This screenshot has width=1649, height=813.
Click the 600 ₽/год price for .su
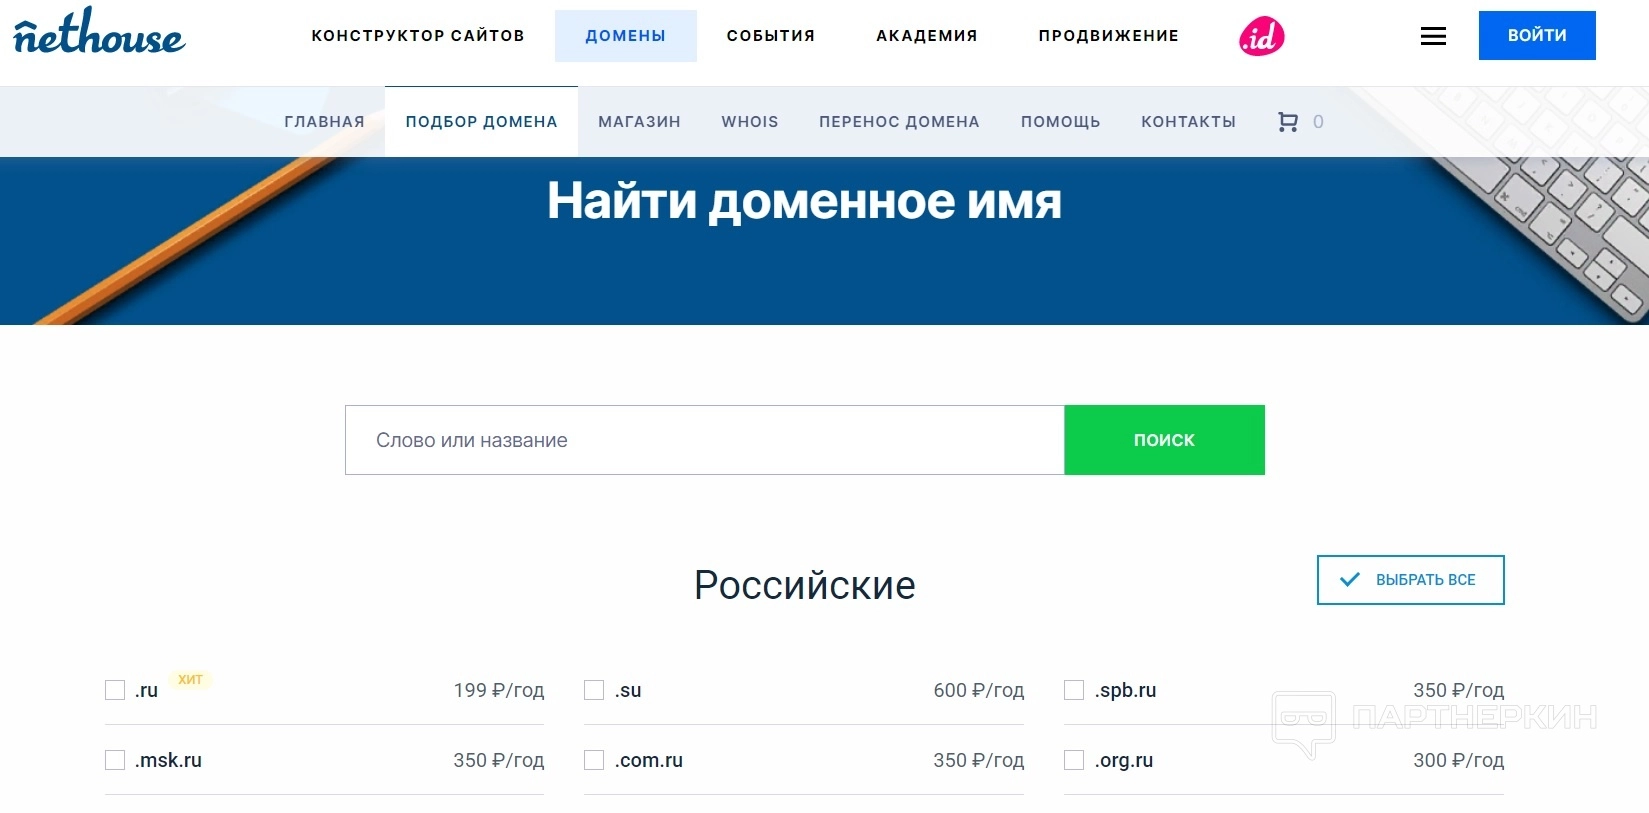tap(978, 690)
